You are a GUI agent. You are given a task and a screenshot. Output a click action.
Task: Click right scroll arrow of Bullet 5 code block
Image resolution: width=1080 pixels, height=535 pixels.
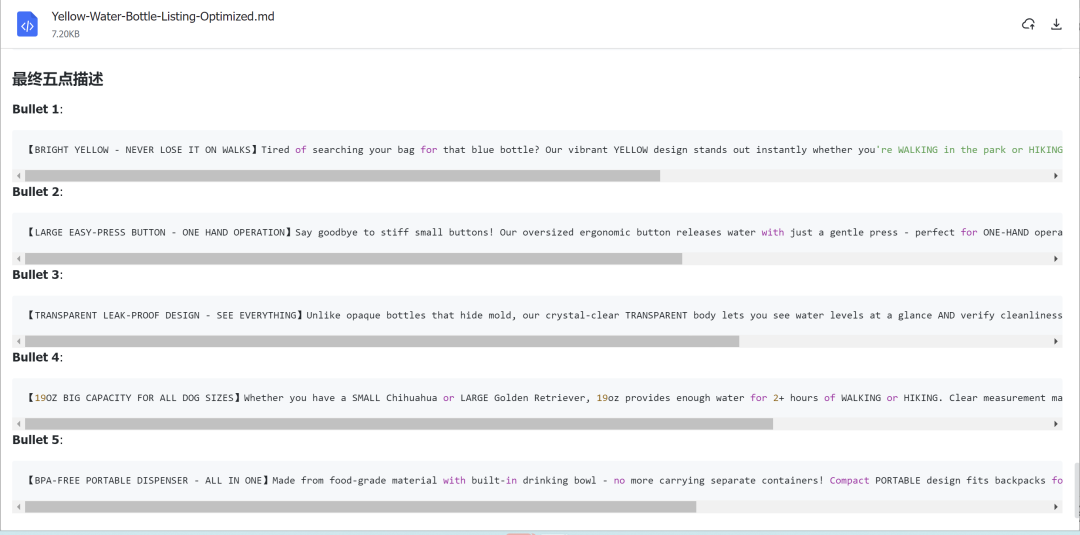point(1056,507)
